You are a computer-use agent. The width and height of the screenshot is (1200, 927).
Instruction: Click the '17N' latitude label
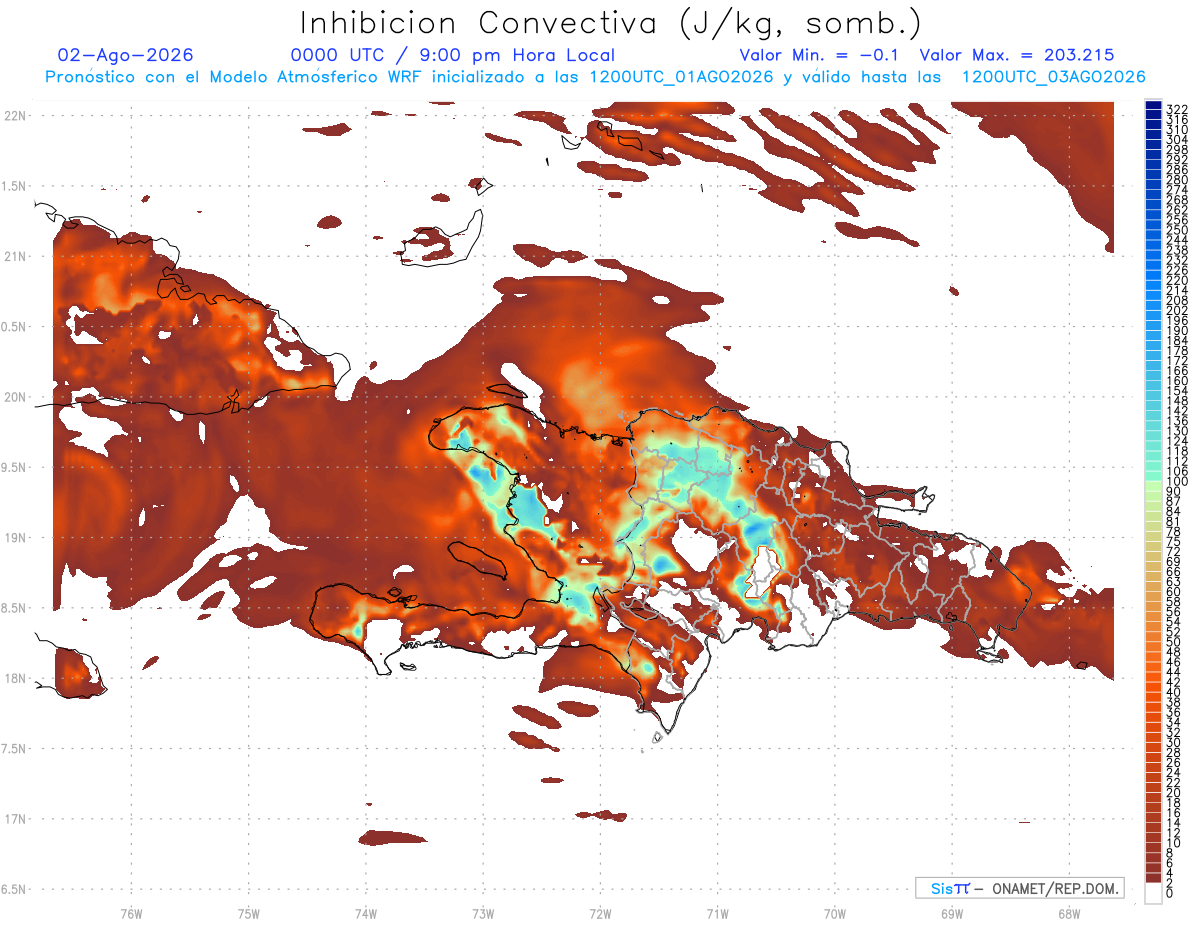tap(14, 819)
